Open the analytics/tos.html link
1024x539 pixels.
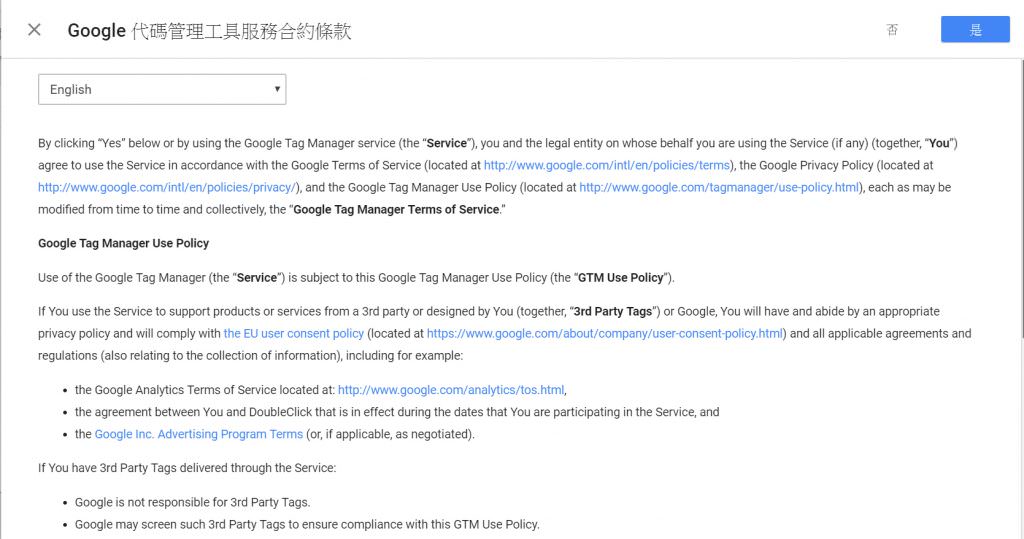pos(451,390)
